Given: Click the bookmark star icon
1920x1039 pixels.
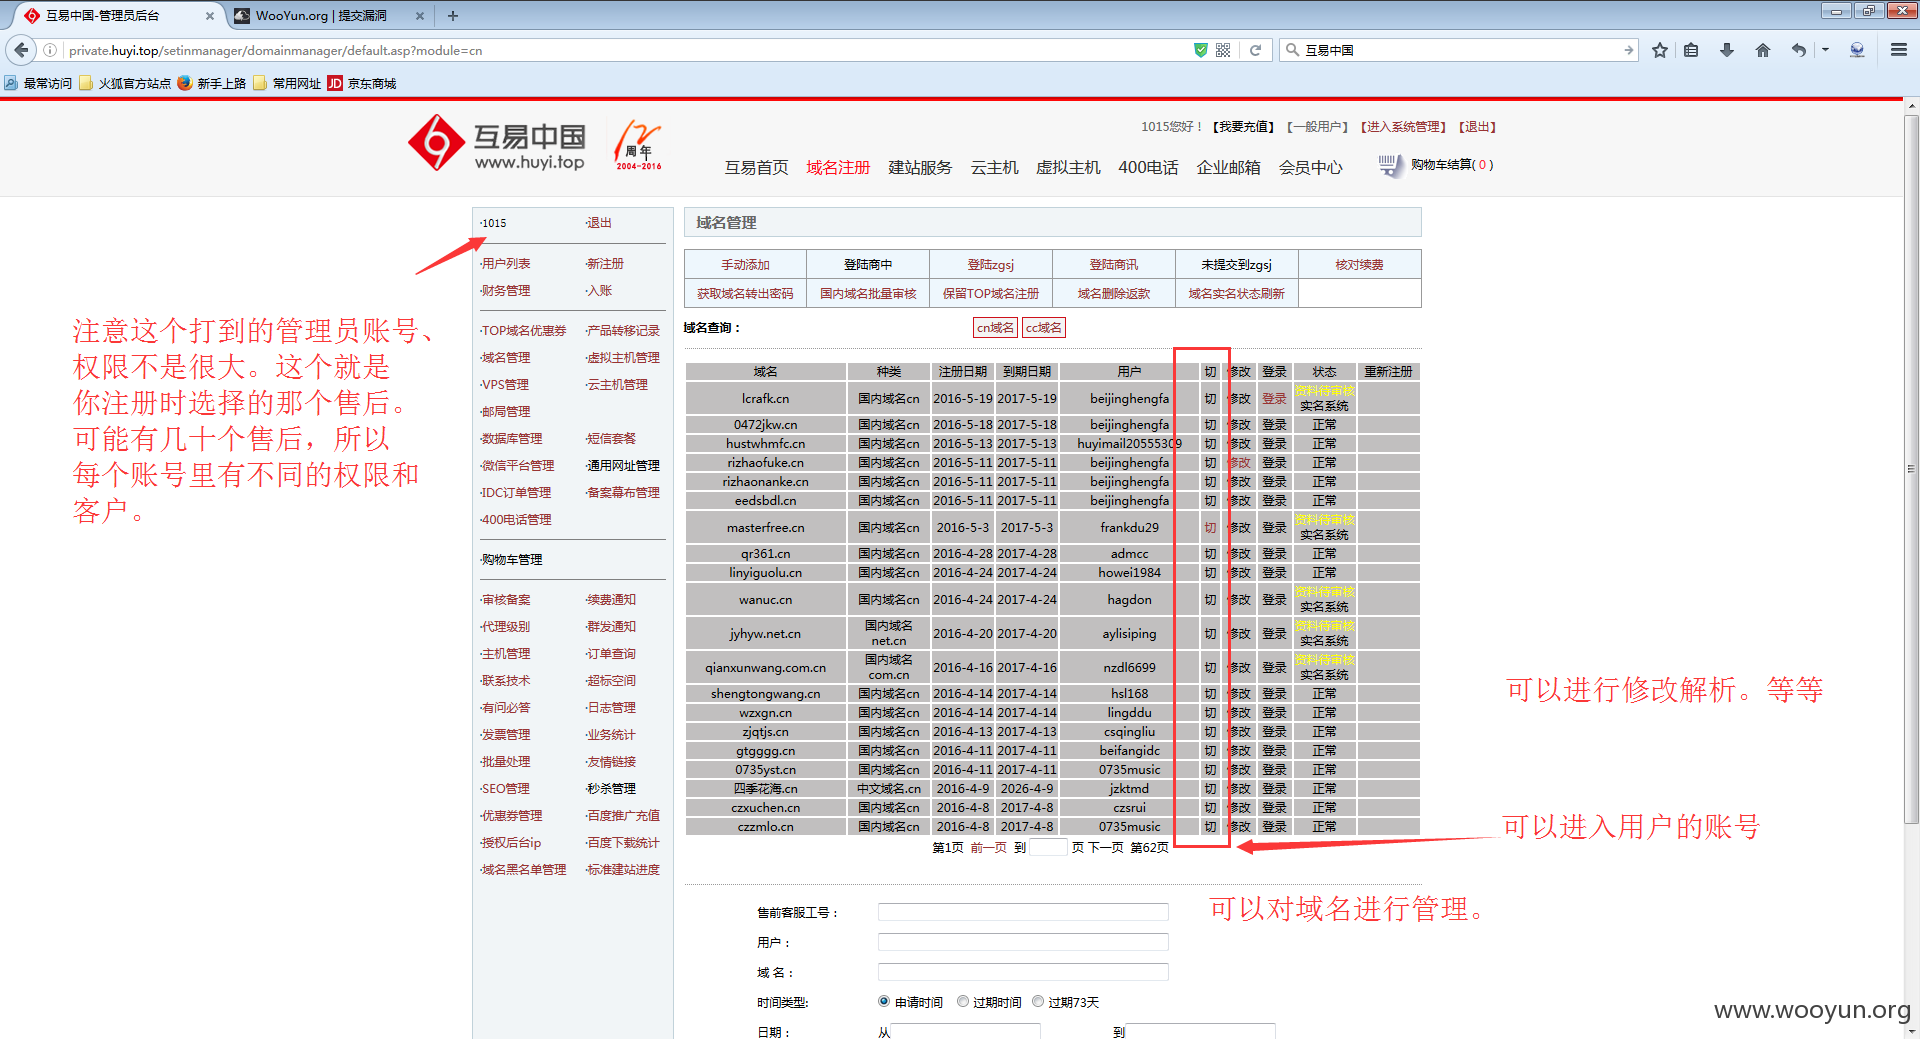Looking at the screenshot, I should pos(1660,50).
